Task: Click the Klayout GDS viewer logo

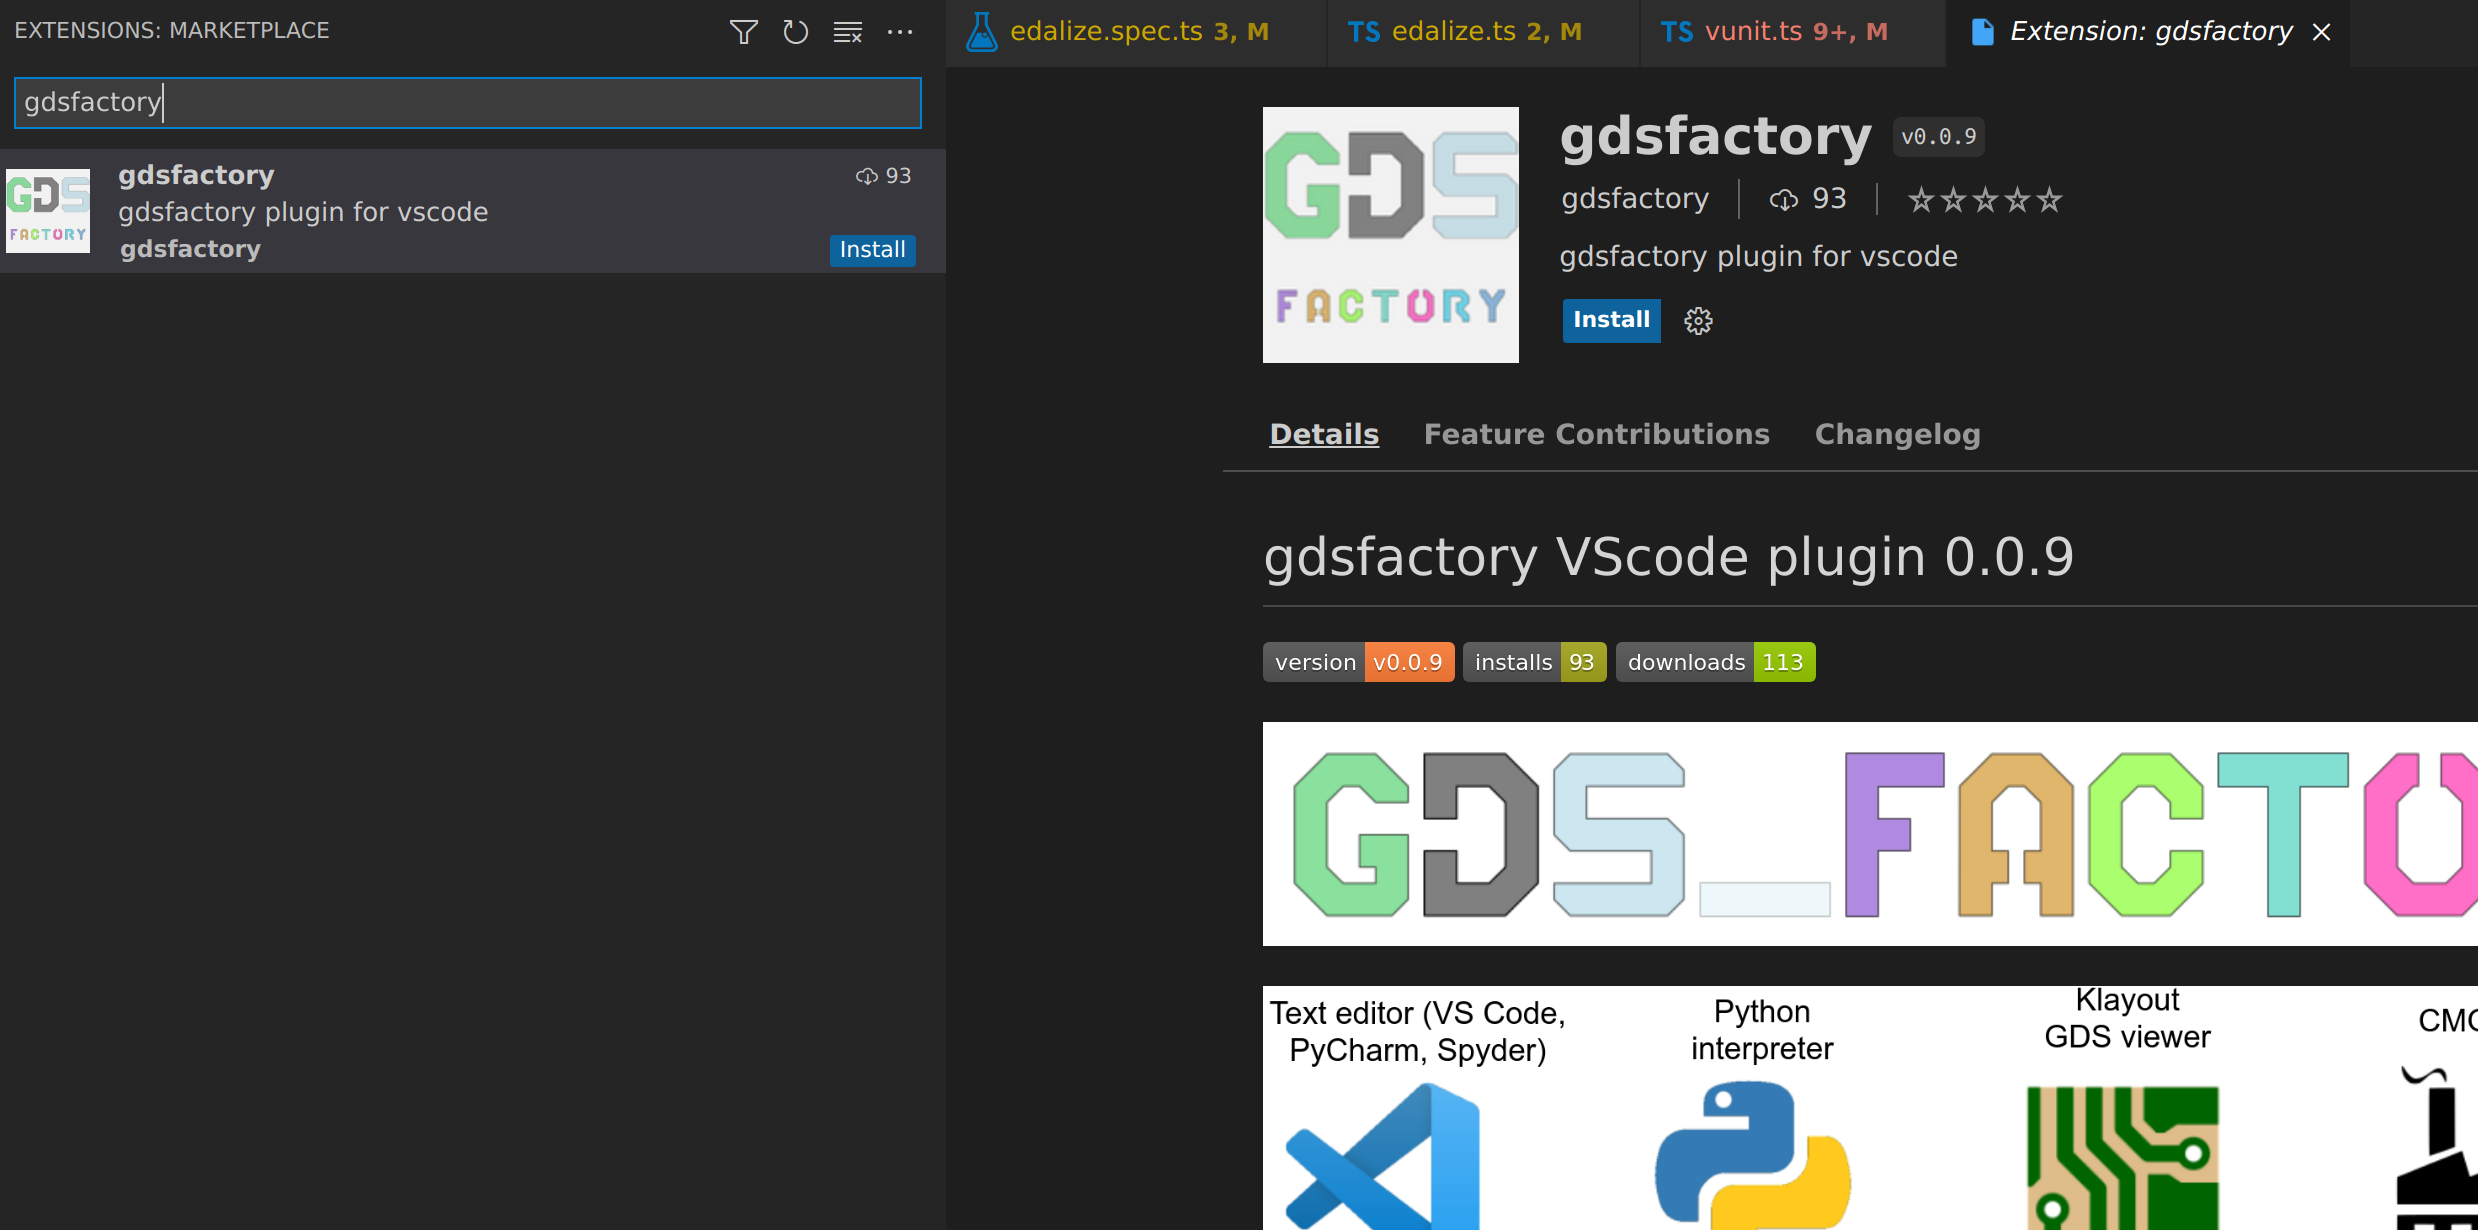Action: (x=2123, y=1158)
